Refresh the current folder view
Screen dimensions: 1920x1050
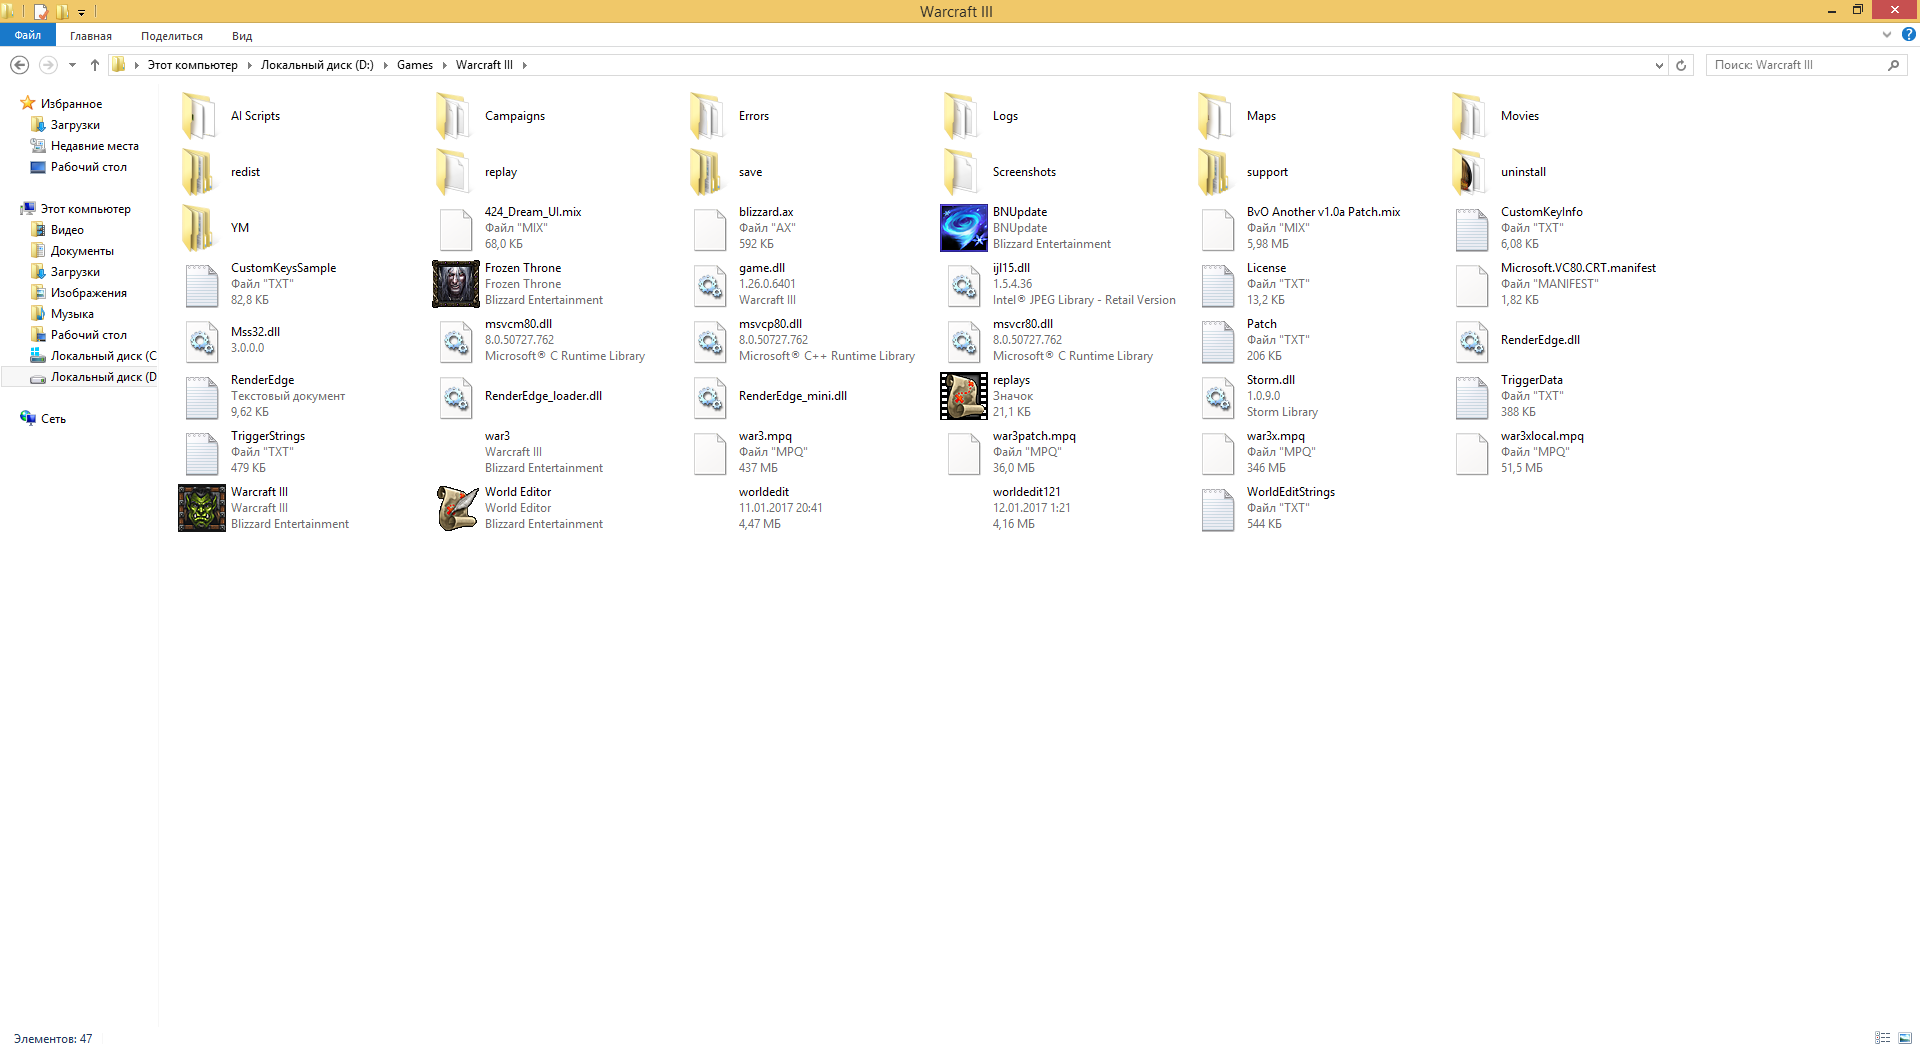pyautogui.click(x=1681, y=65)
